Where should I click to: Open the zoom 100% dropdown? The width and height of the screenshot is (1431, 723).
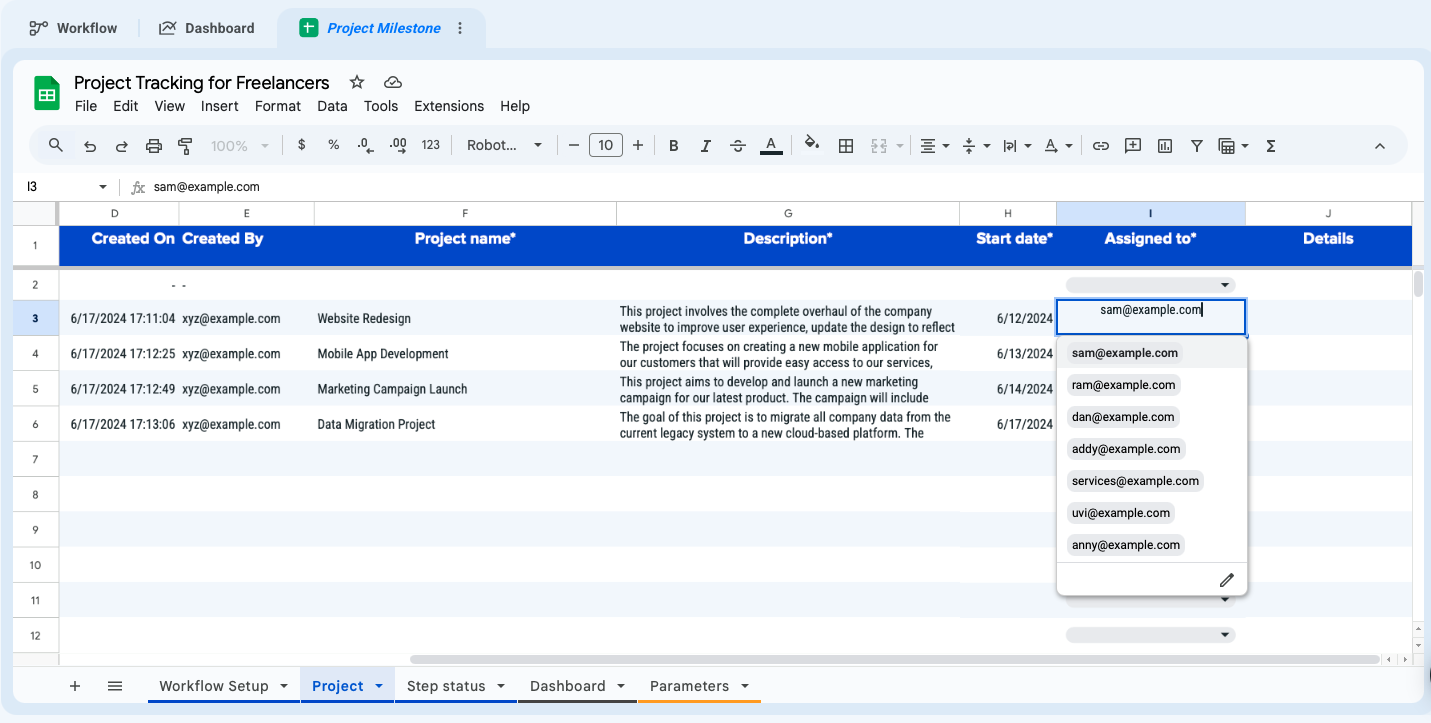tap(240, 146)
